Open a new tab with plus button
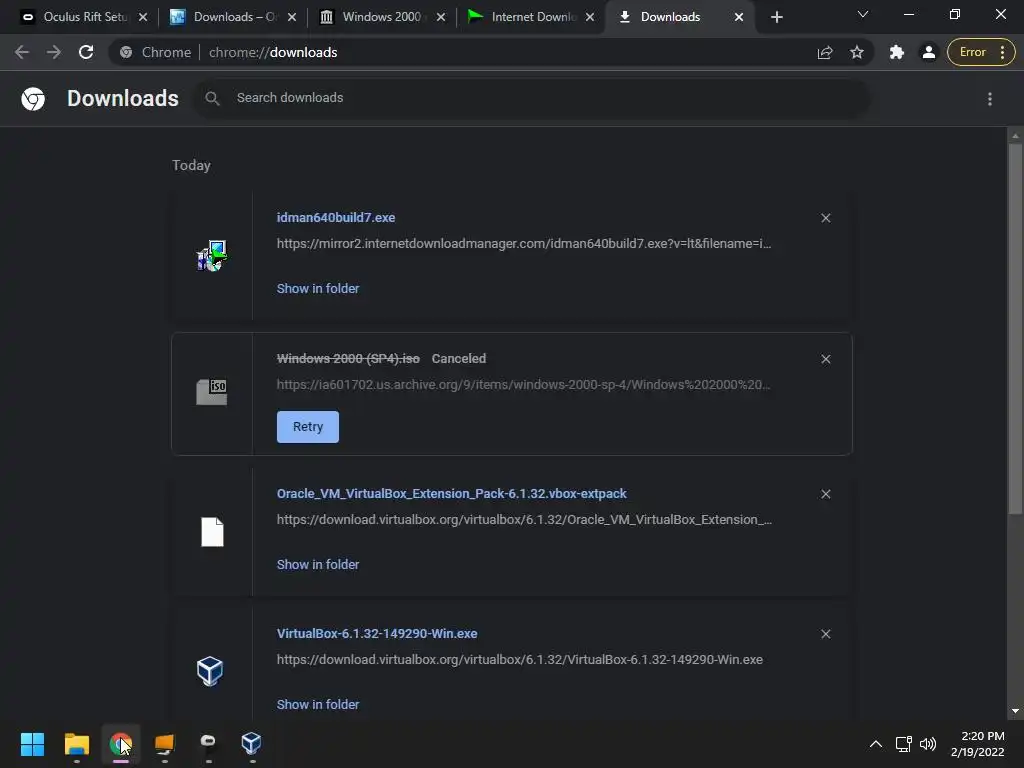The width and height of the screenshot is (1024, 768). (776, 18)
